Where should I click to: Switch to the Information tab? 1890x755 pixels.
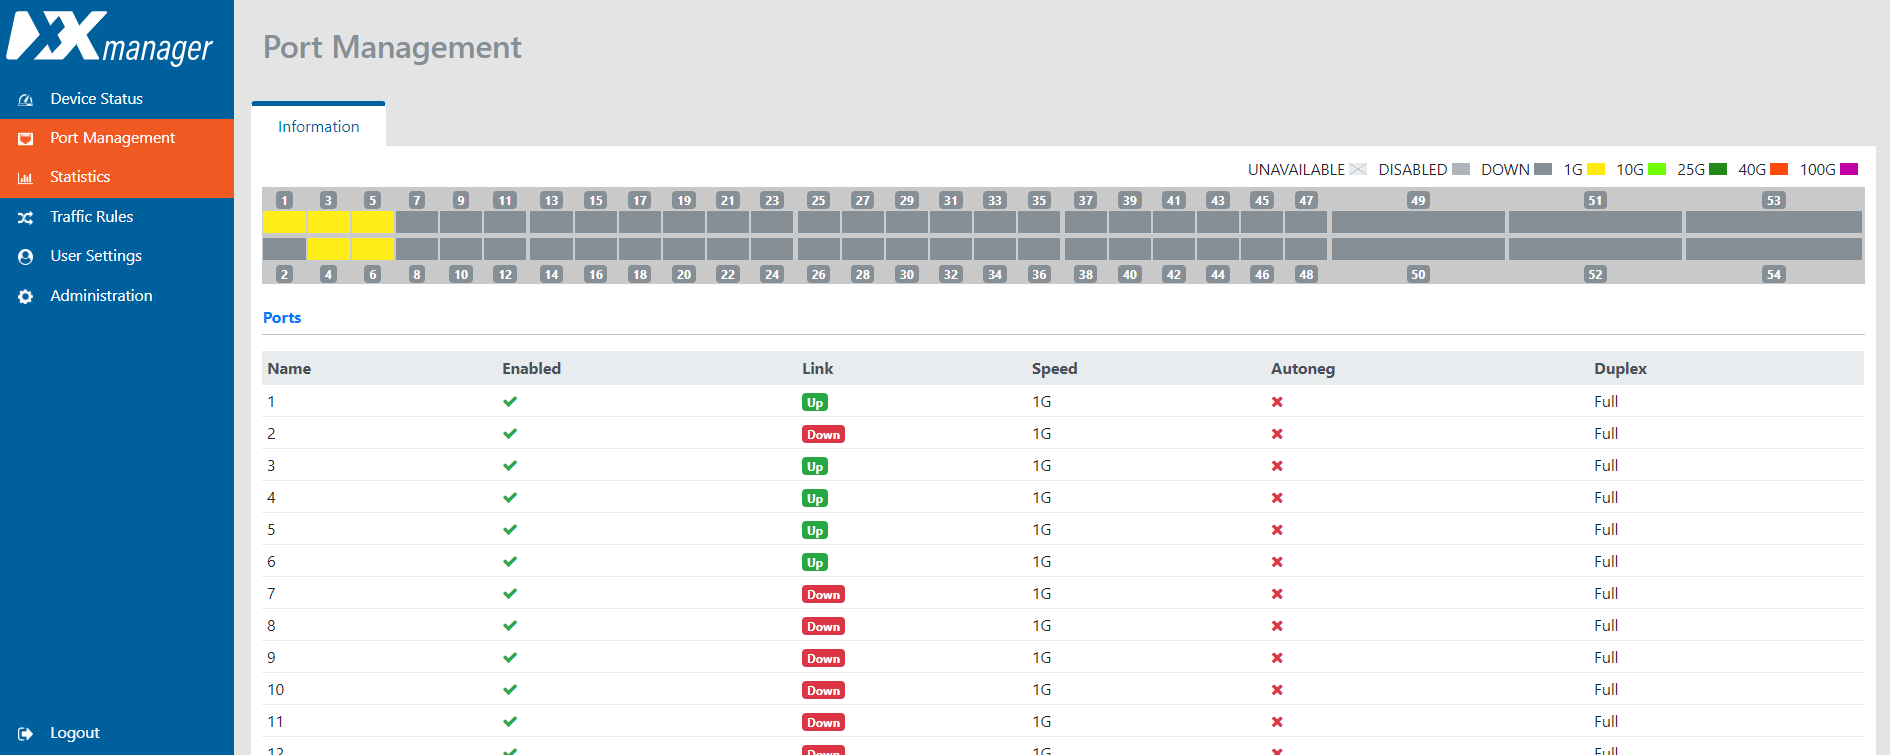point(318,127)
